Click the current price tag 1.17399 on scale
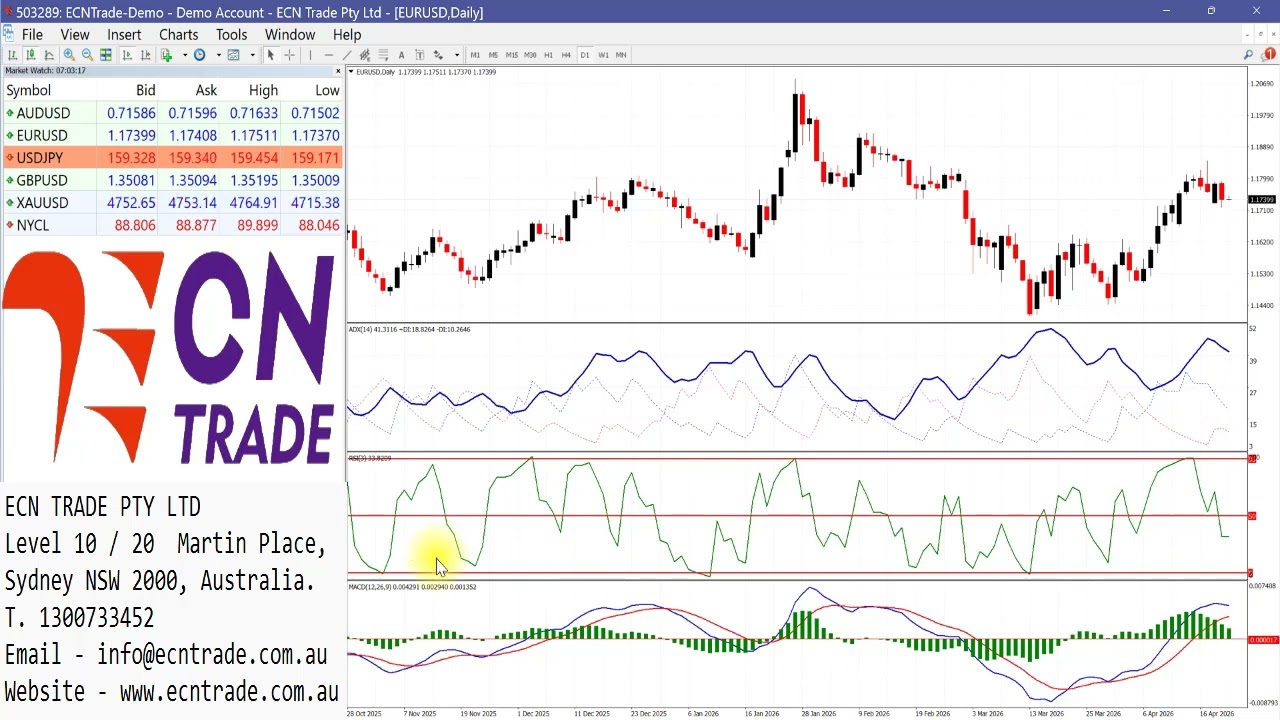Screen dimensions: 1280x720 pyautogui.click(x=1262, y=200)
